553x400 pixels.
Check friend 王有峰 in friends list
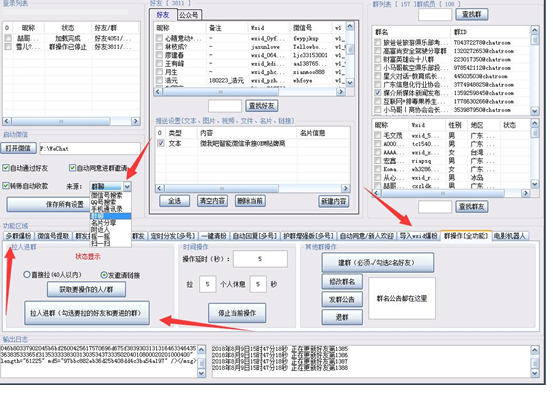(159, 63)
